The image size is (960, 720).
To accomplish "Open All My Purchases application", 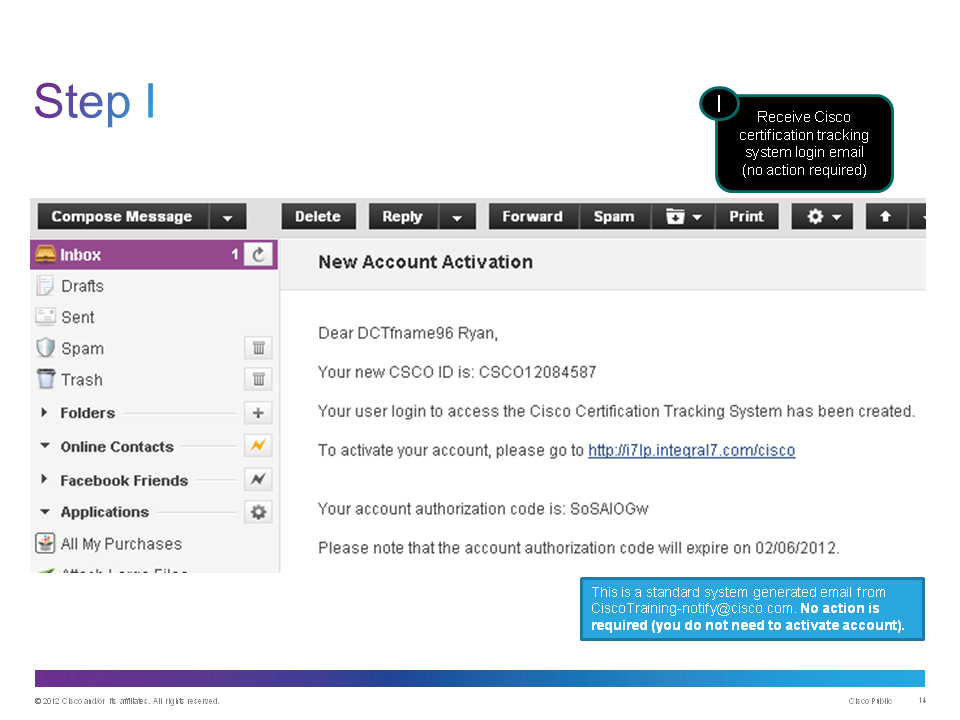I will (121, 544).
